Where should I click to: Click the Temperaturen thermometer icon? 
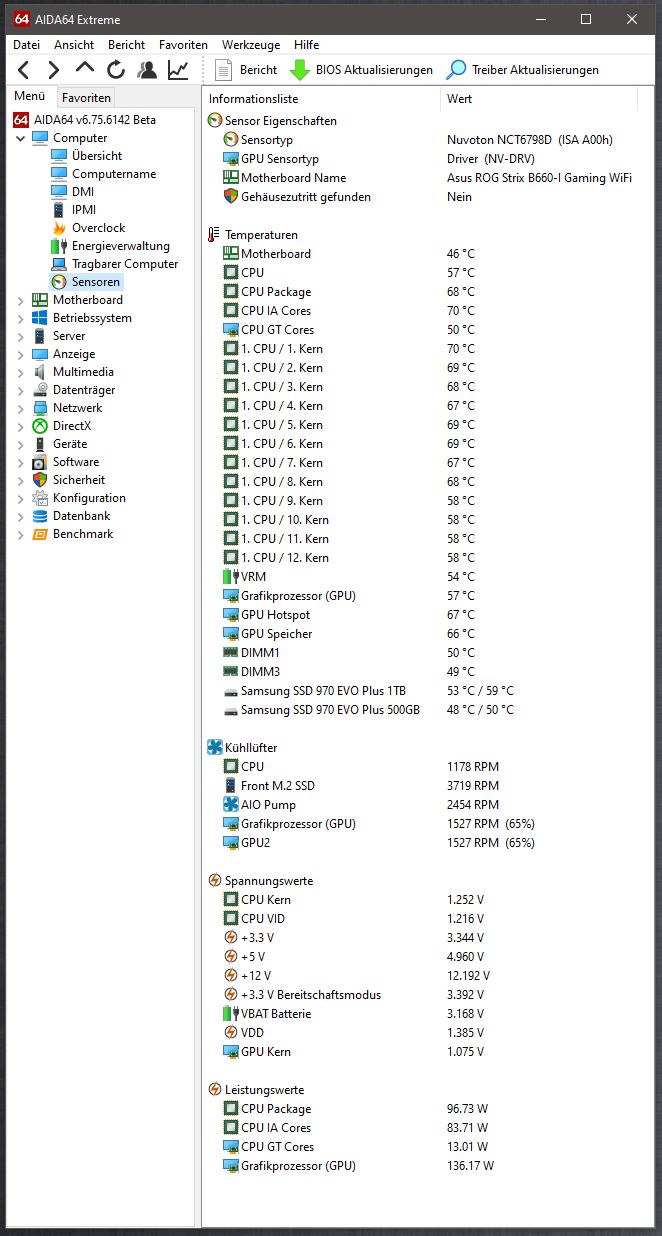[215, 235]
